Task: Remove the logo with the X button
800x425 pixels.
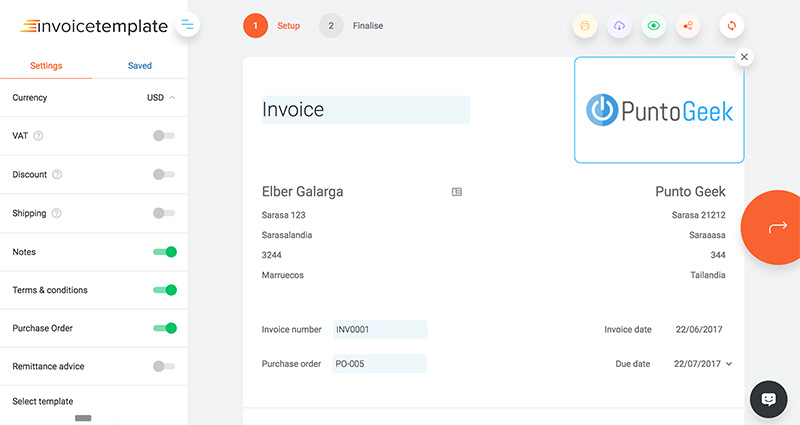Action: click(743, 58)
